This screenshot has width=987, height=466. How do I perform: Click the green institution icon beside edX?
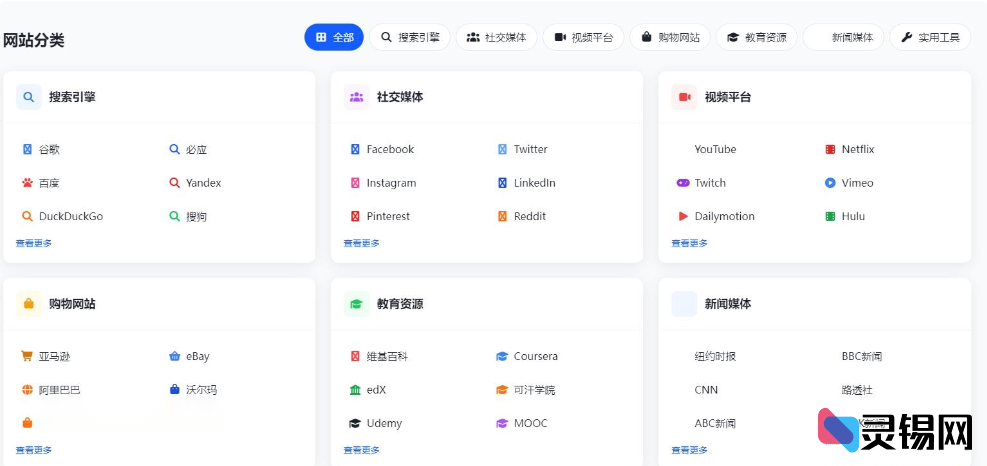tap(355, 390)
